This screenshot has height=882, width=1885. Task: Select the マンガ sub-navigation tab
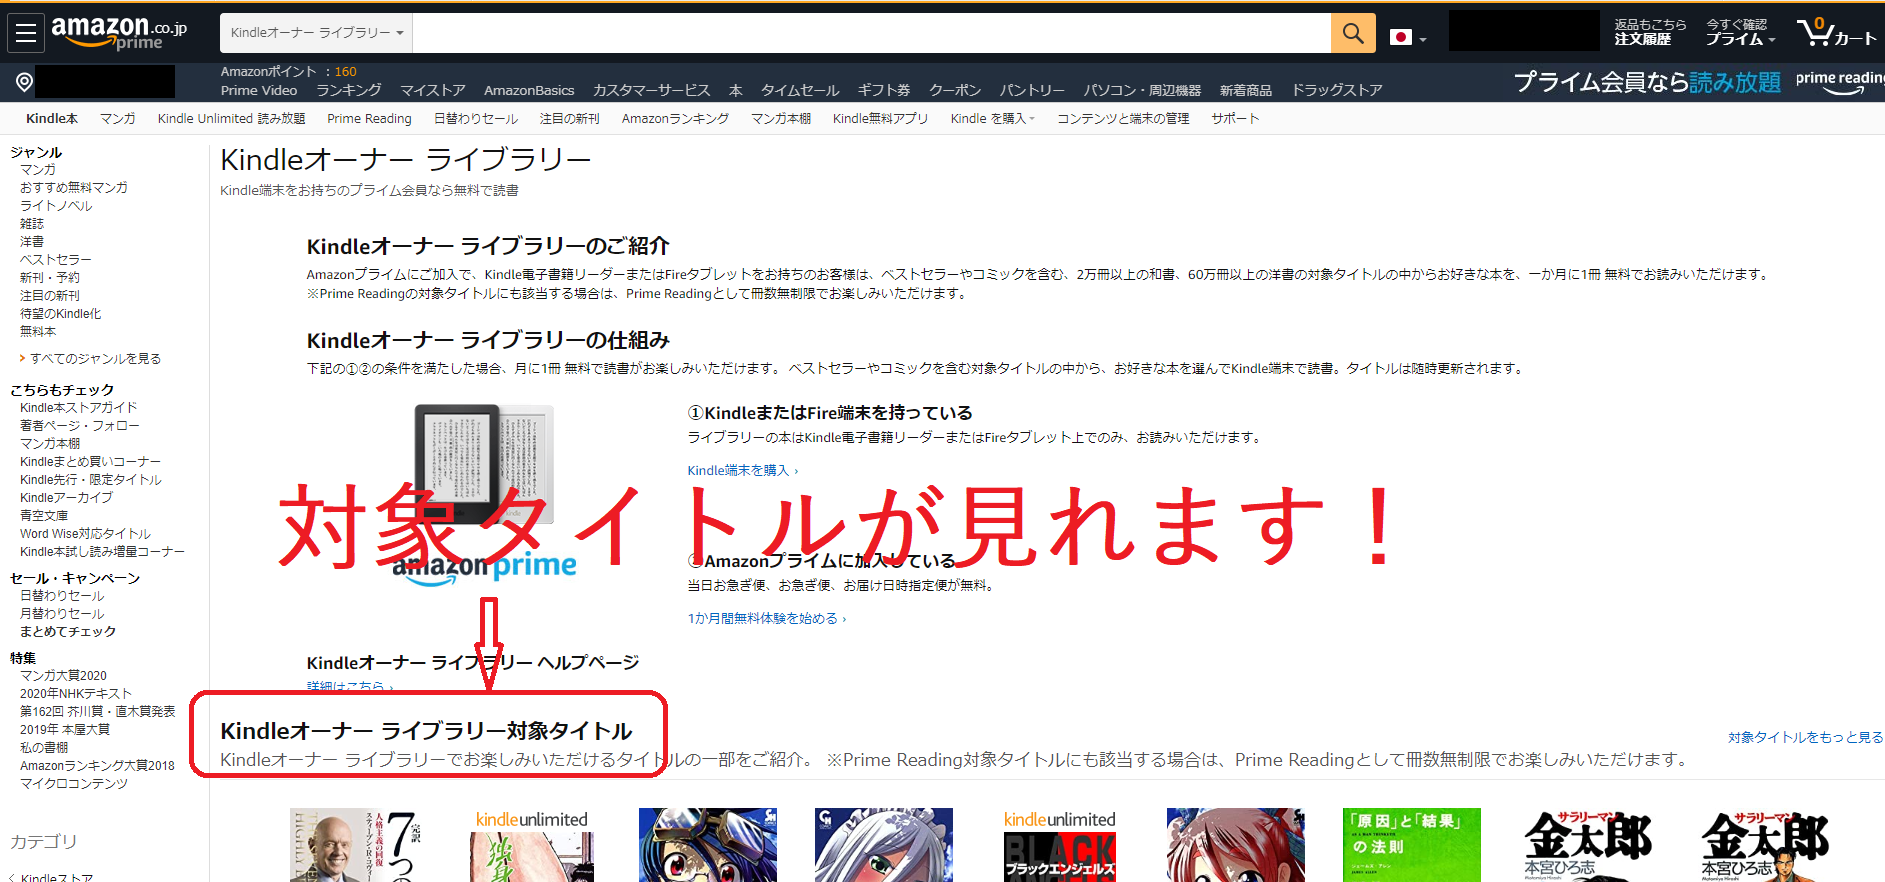coord(117,118)
